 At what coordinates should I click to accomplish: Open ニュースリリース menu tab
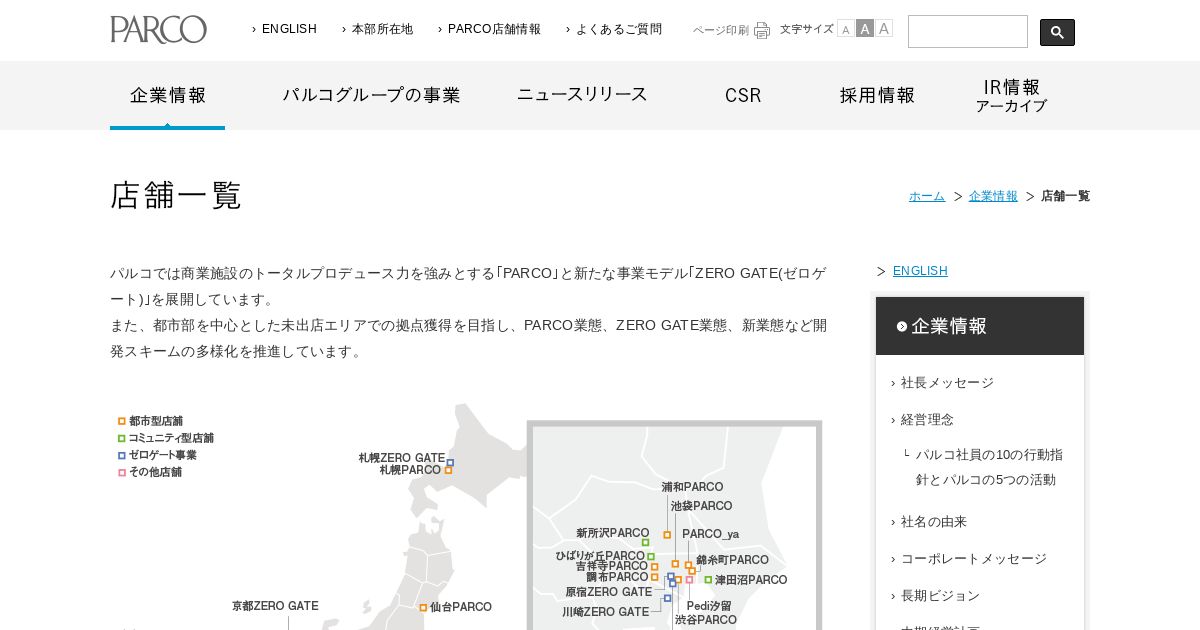click(x=582, y=94)
